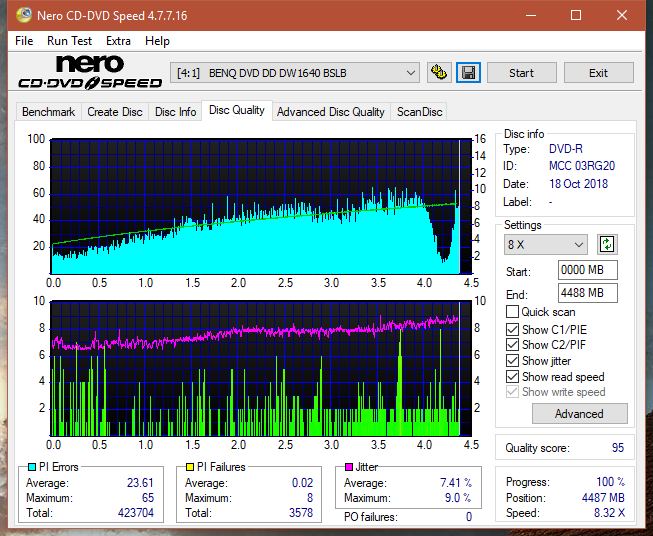Click the Start button

(x=521, y=73)
